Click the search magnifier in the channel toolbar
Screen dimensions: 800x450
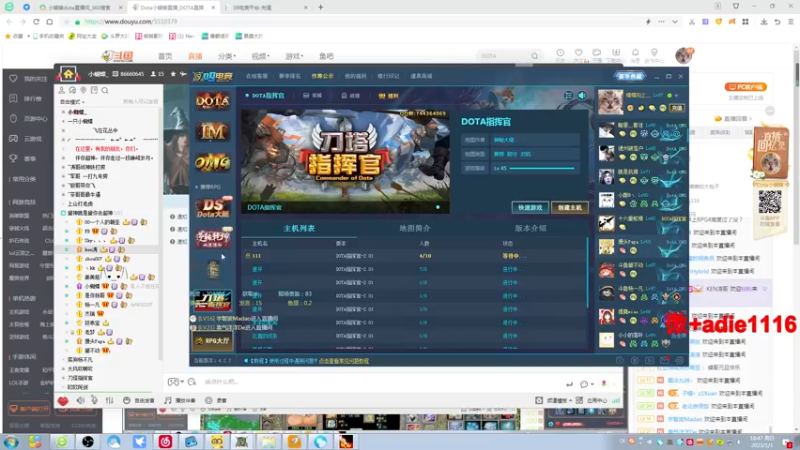tap(105, 90)
